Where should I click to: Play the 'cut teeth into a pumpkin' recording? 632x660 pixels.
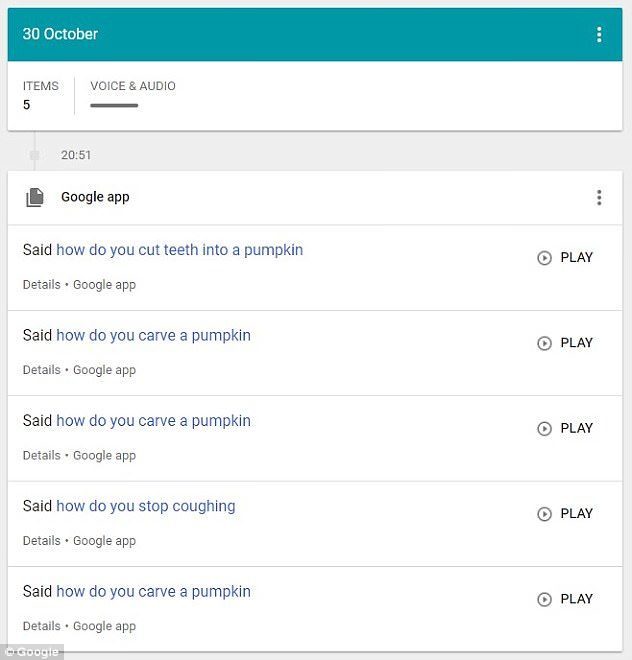tap(565, 257)
